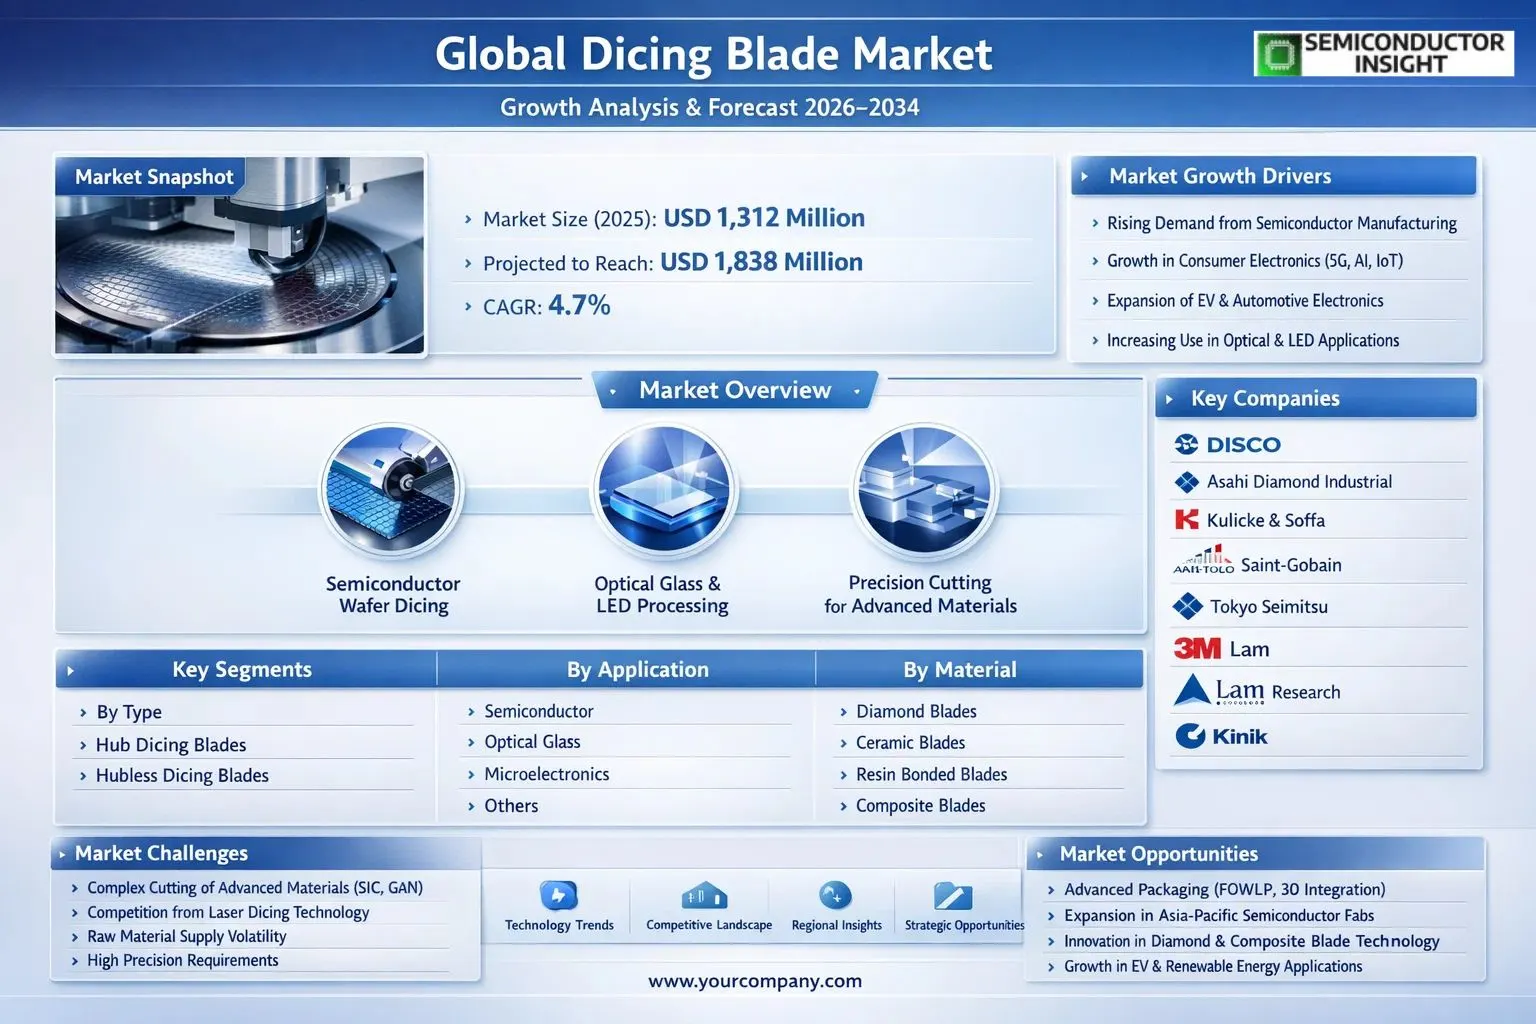Click 'Advanced Packaging (FOWLP, 3D Integration)'
This screenshot has height=1024, width=1536.
(1224, 889)
